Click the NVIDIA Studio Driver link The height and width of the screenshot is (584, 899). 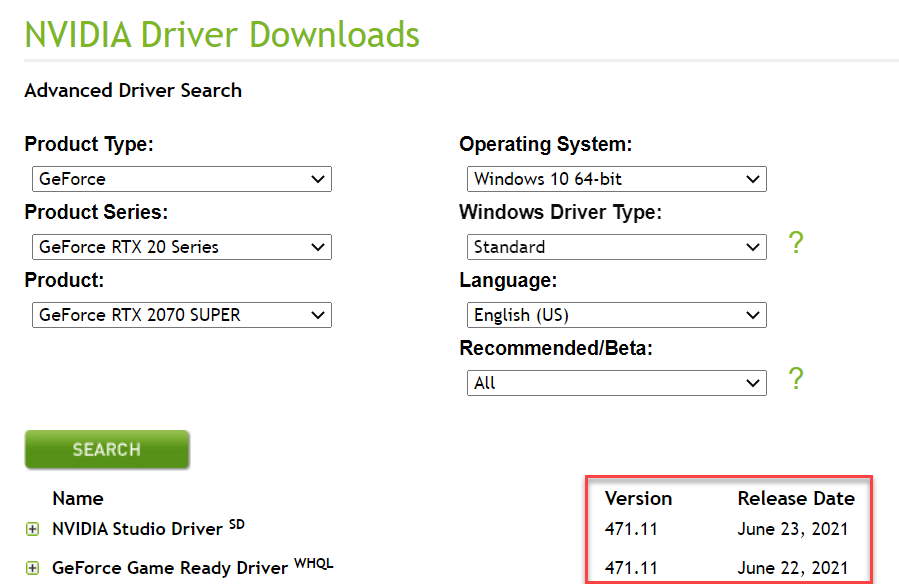coord(138,528)
